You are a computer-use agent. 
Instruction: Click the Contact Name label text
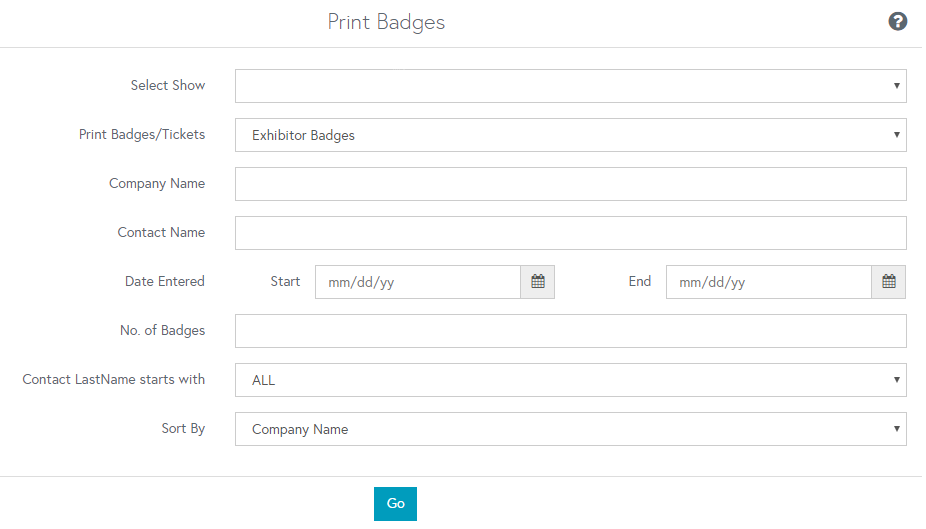click(161, 232)
